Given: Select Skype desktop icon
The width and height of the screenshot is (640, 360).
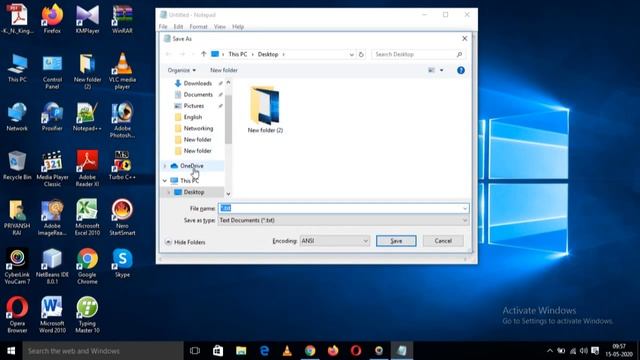Looking at the screenshot, I should [x=122, y=263].
